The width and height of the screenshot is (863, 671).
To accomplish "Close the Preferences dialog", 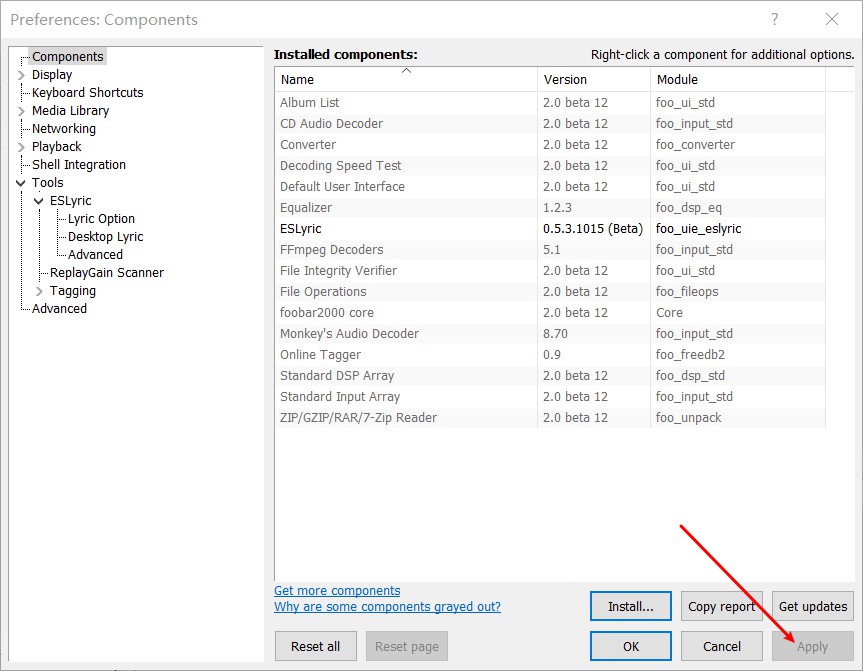I will click(832, 20).
